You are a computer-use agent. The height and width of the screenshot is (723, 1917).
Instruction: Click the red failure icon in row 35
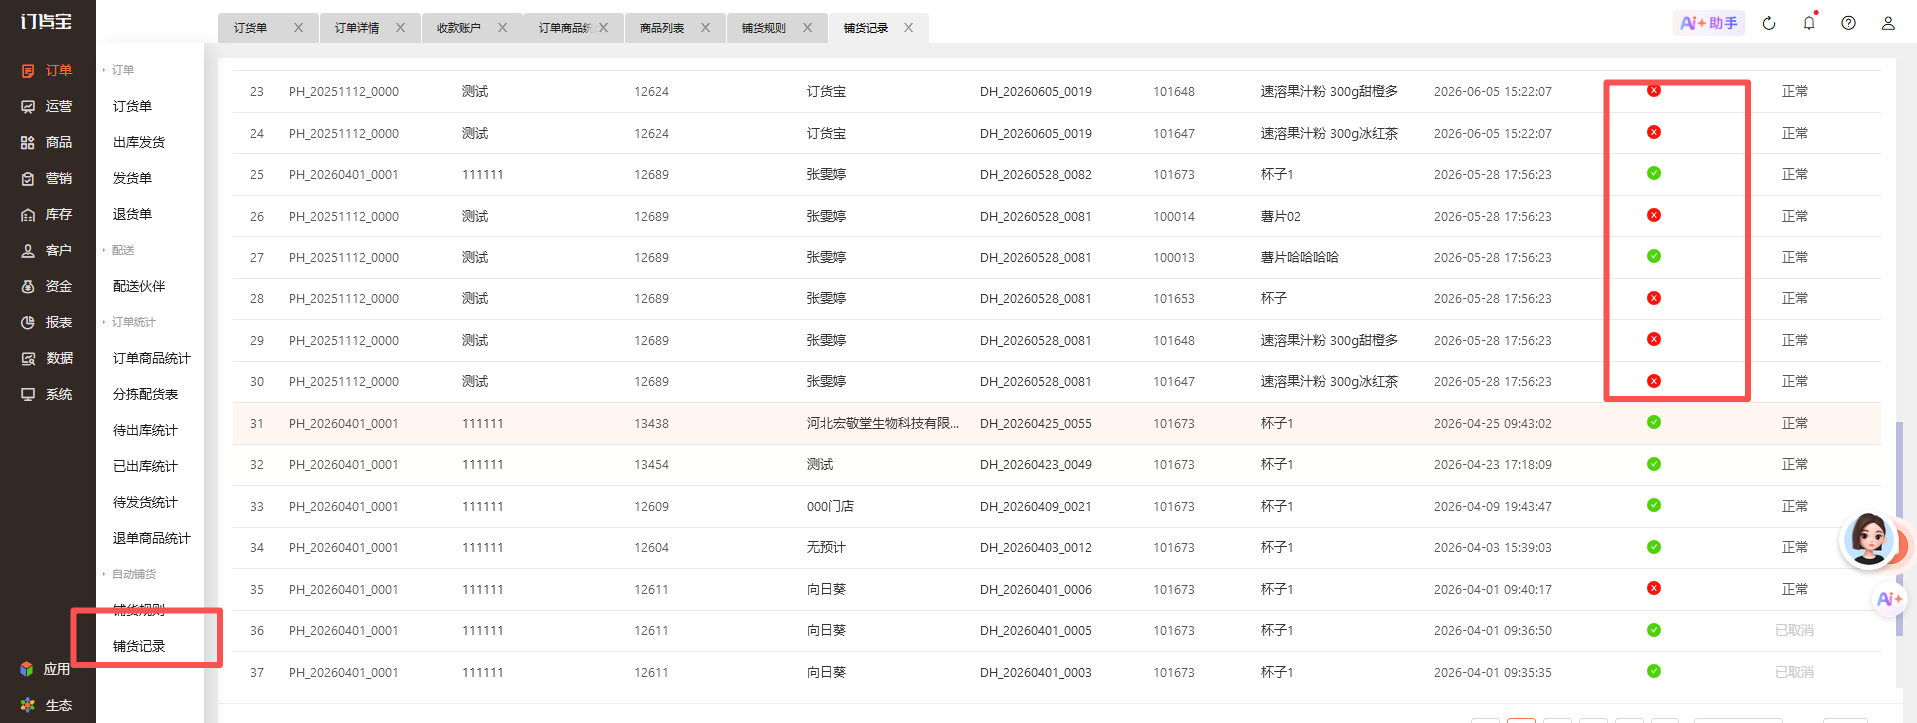pyautogui.click(x=1654, y=588)
